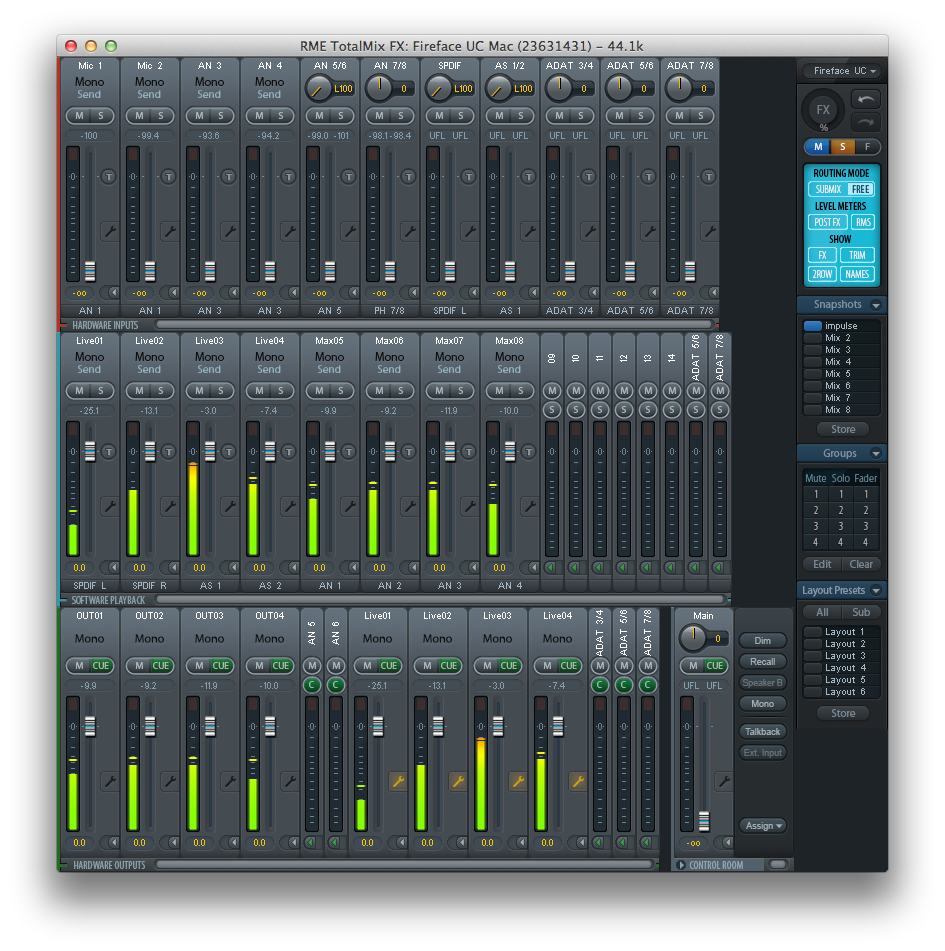Collapse the Hardware Inputs row
Image resolution: width=945 pixels, height=951 pixels.
(x=63, y=325)
